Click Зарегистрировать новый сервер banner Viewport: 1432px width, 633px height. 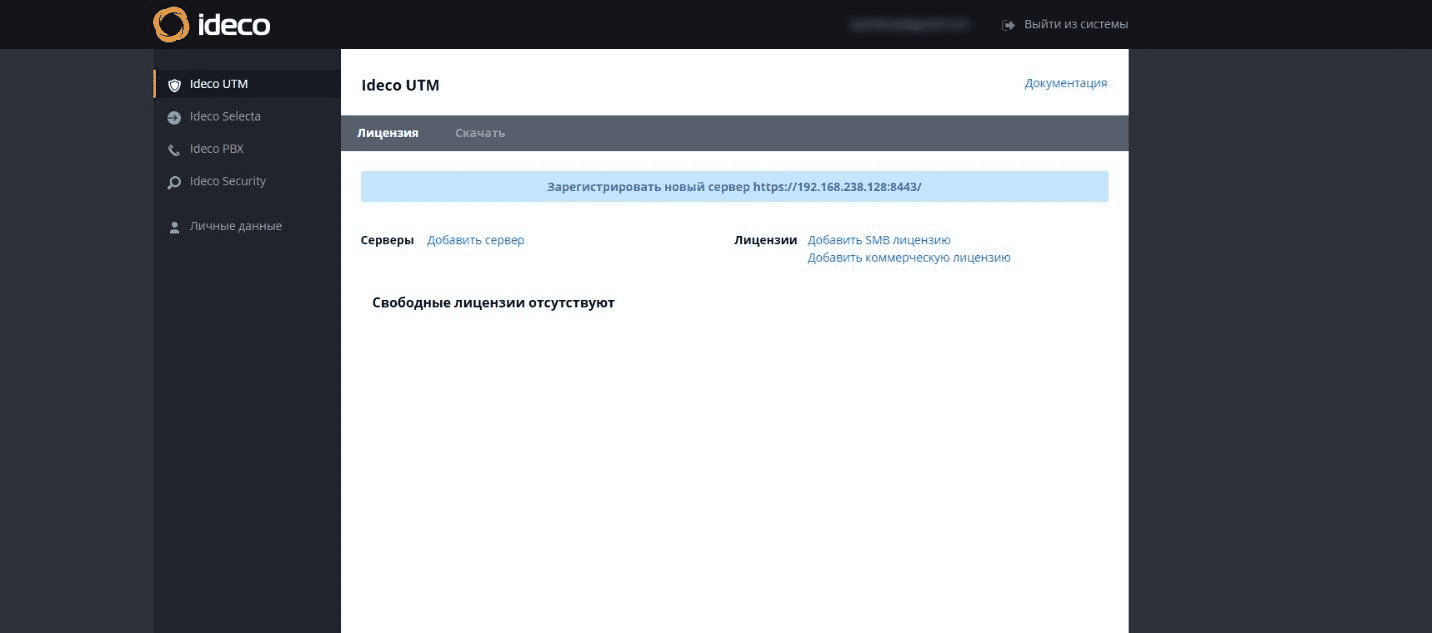(734, 186)
